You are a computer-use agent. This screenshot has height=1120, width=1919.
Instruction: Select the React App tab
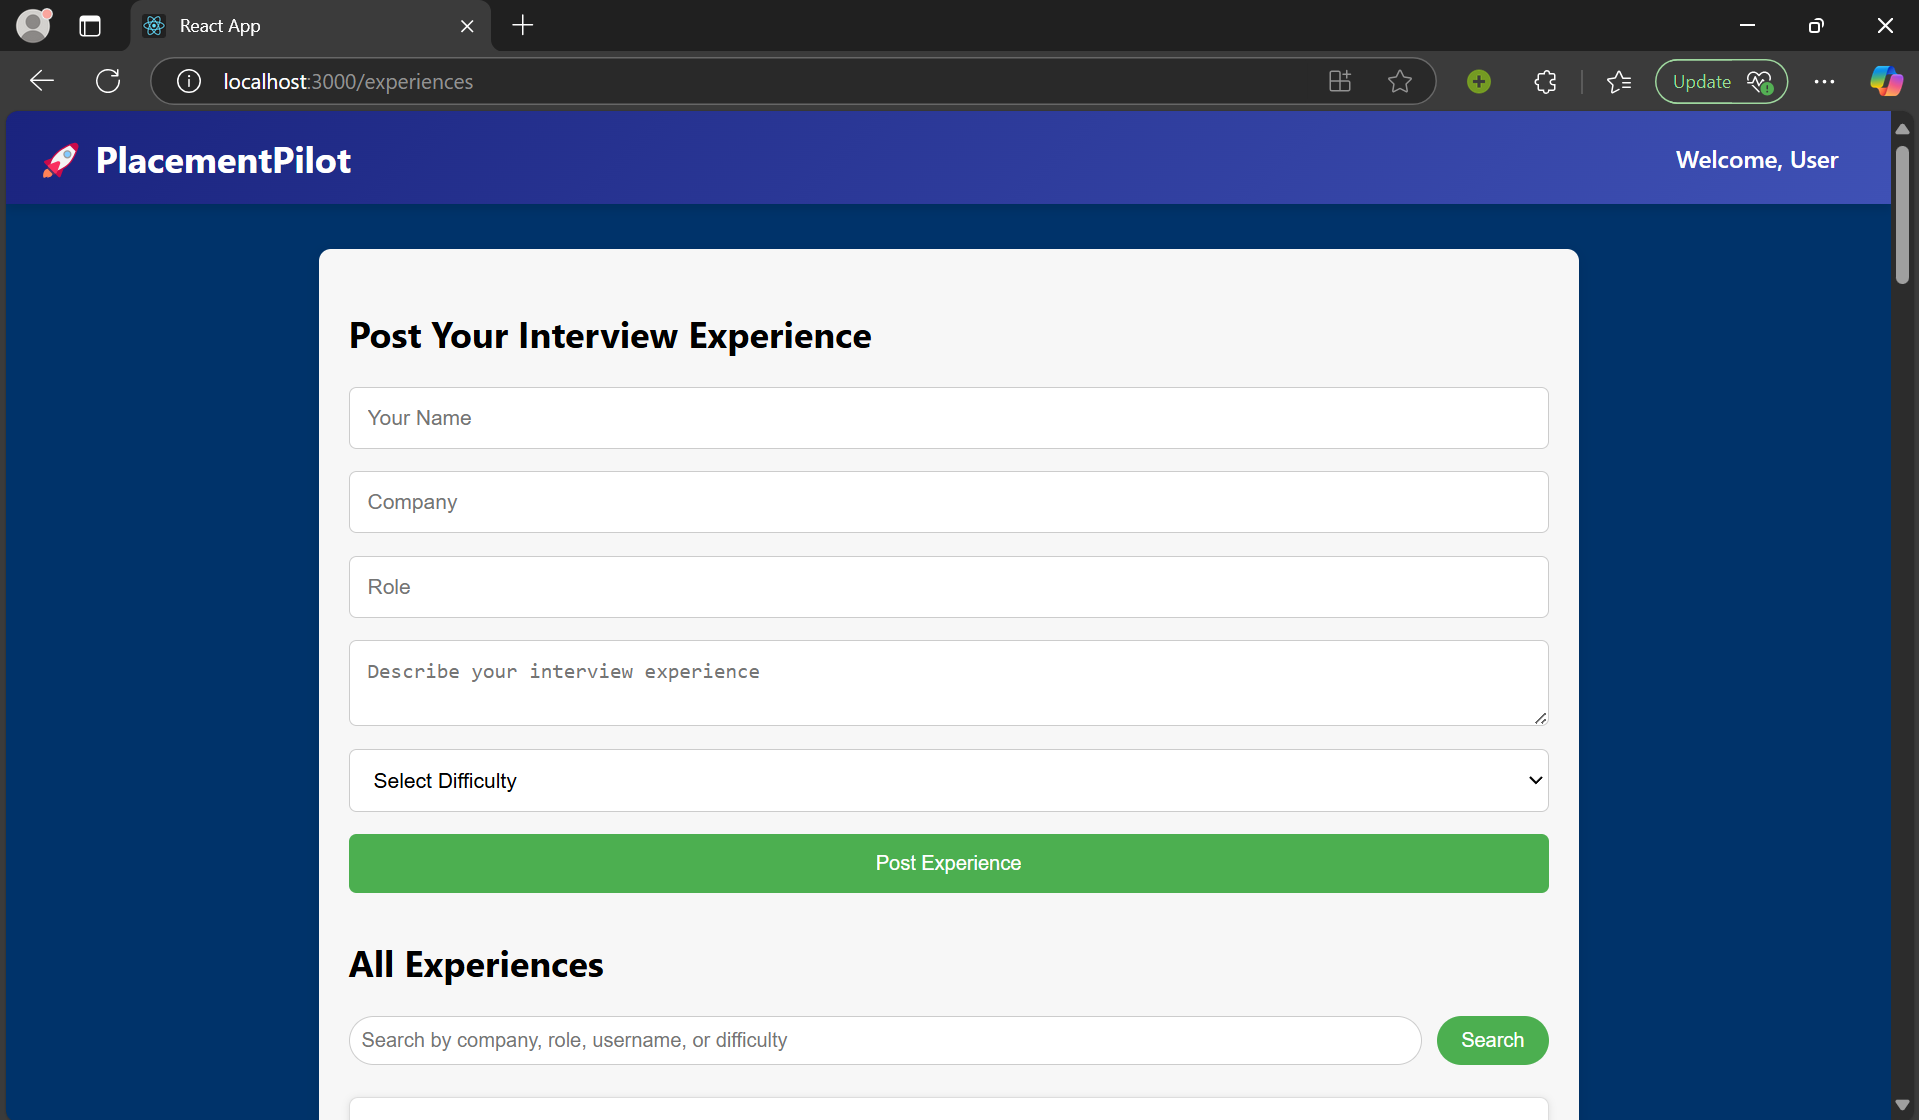click(x=310, y=26)
